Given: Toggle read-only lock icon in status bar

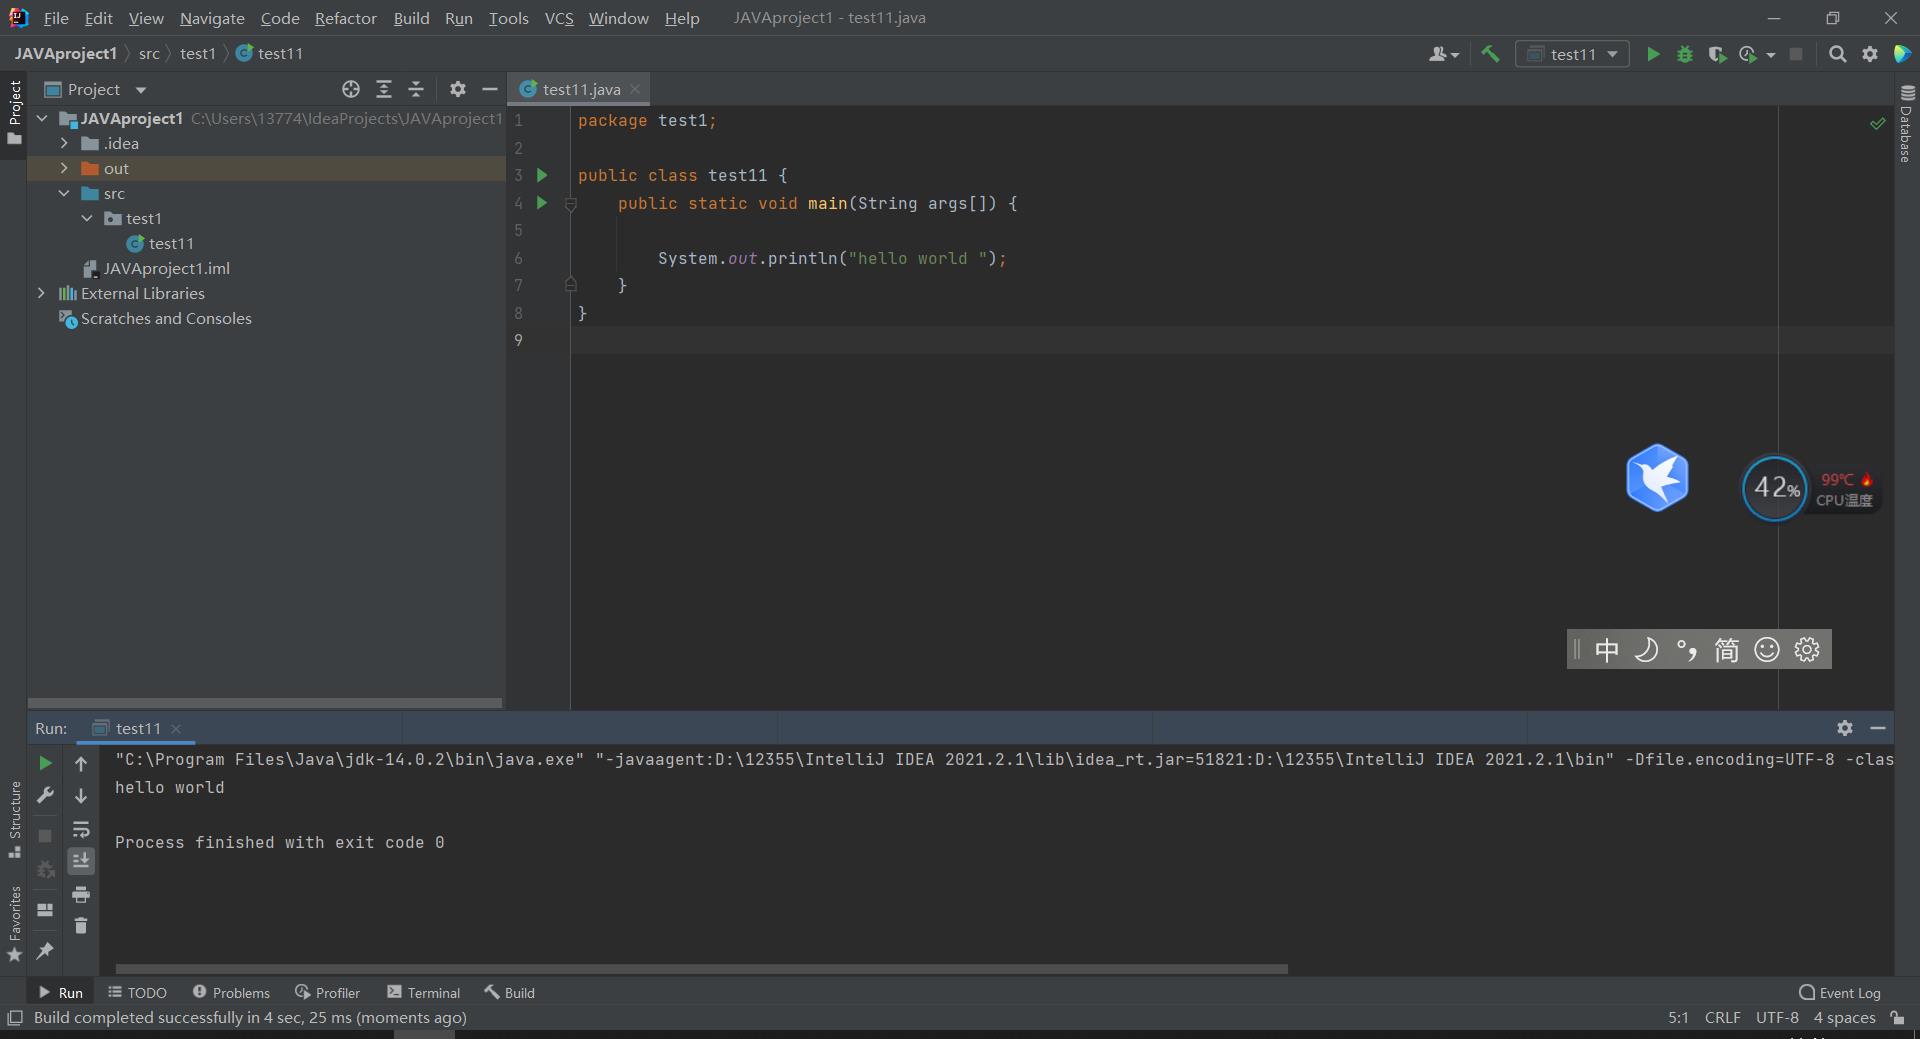Looking at the screenshot, I should coord(1897,1018).
